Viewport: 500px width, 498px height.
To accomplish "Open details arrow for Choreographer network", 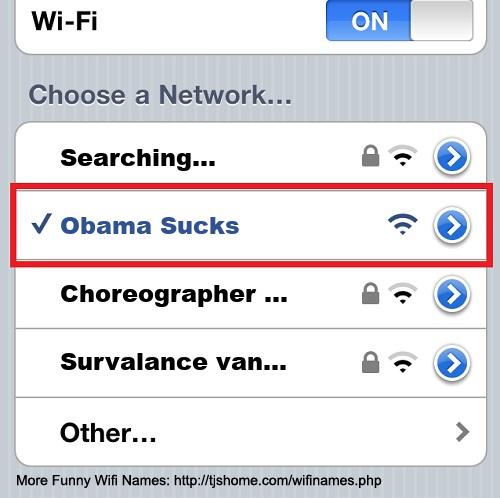I will [452, 294].
